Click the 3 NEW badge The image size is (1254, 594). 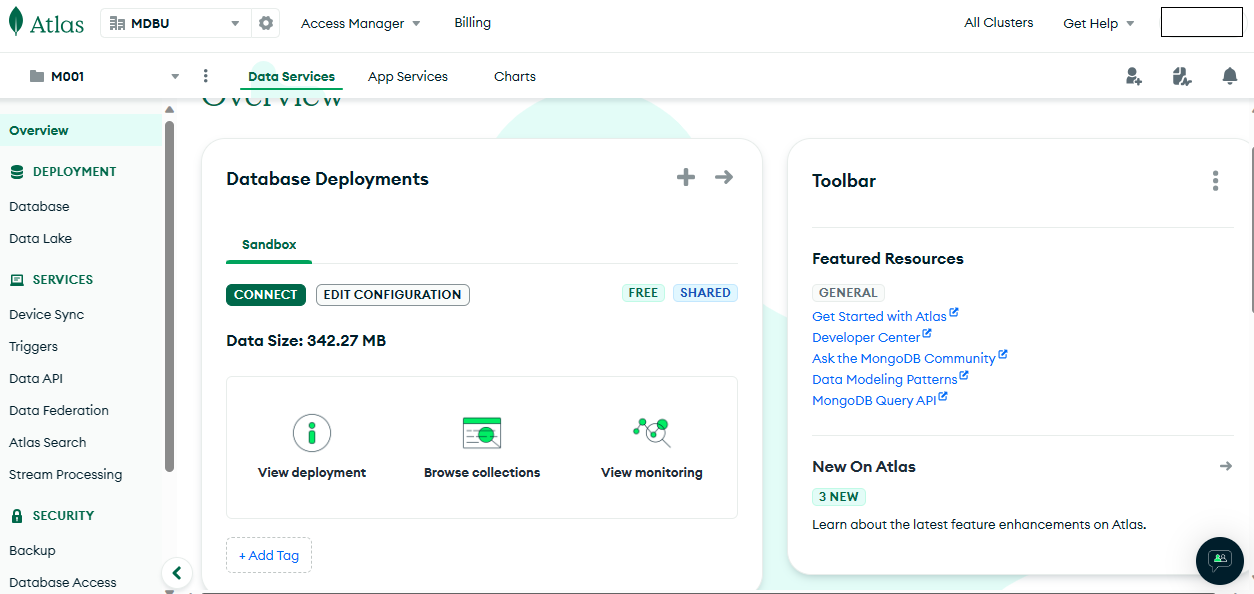pyautogui.click(x=839, y=496)
